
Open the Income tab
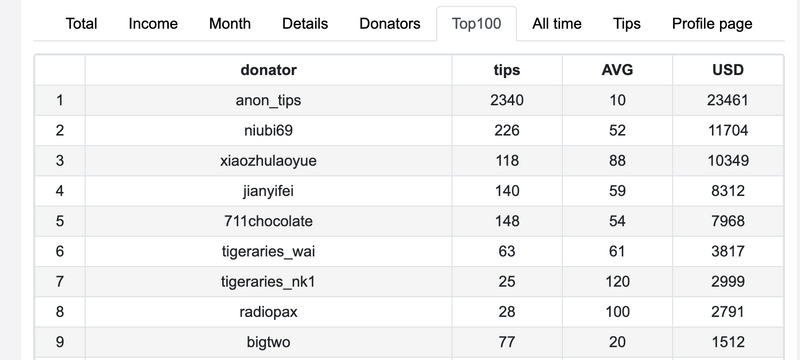tap(153, 24)
